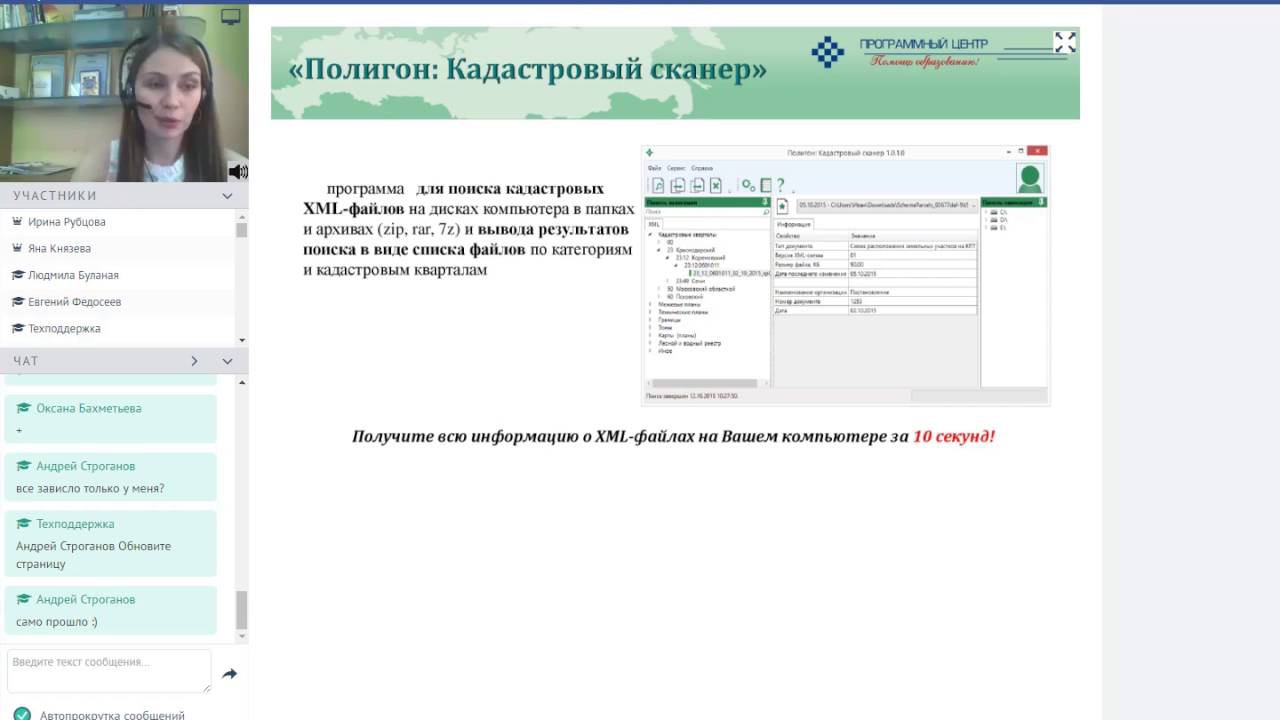
Task: Click the search-file toolbar icon in scanner window
Action: point(658,186)
